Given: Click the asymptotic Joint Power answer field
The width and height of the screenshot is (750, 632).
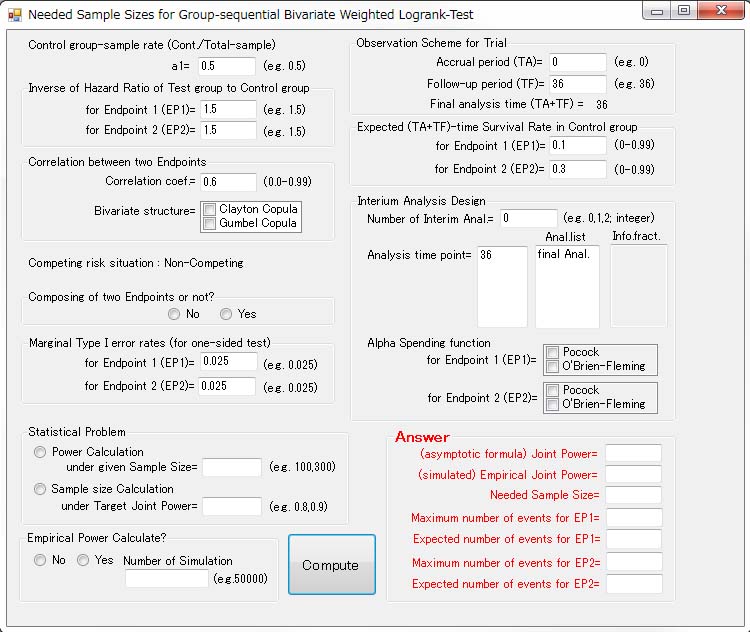Looking at the screenshot, I should click(634, 453).
